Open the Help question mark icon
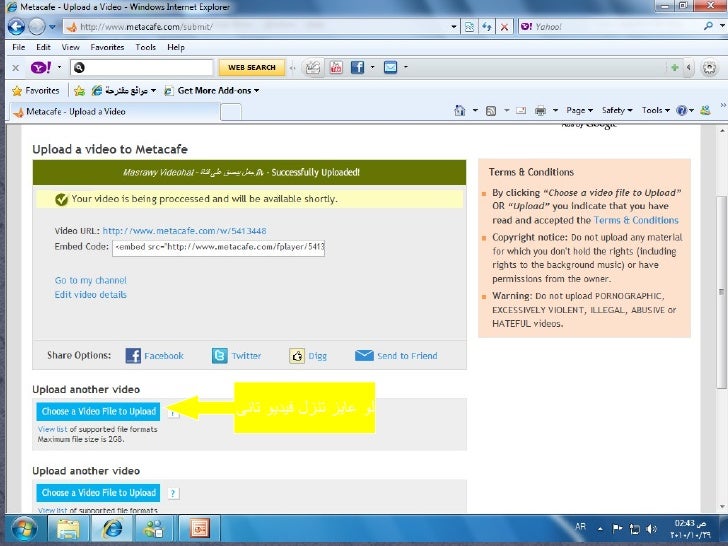 [681, 110]
